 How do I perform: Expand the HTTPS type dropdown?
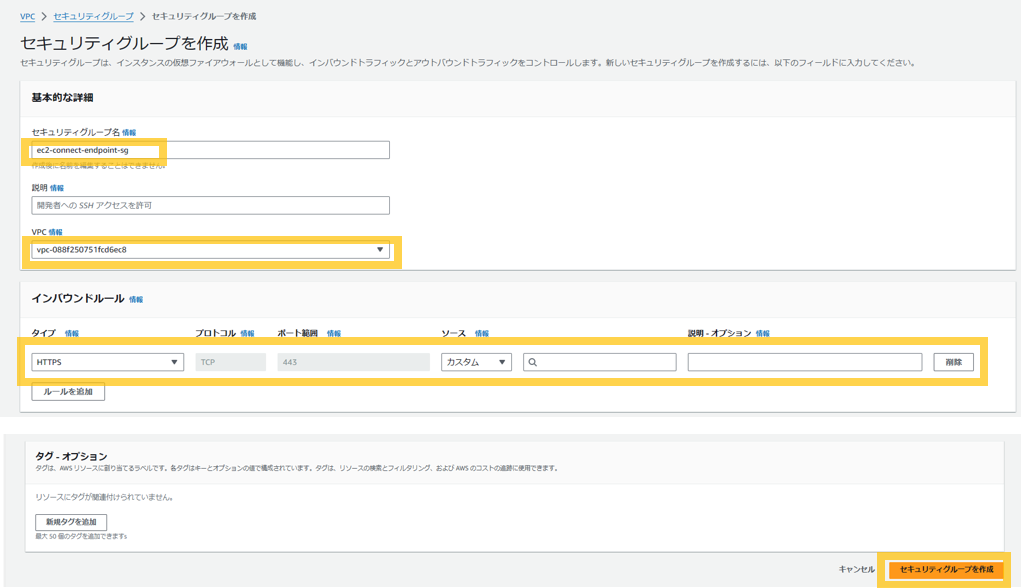(x=107, y=362)
